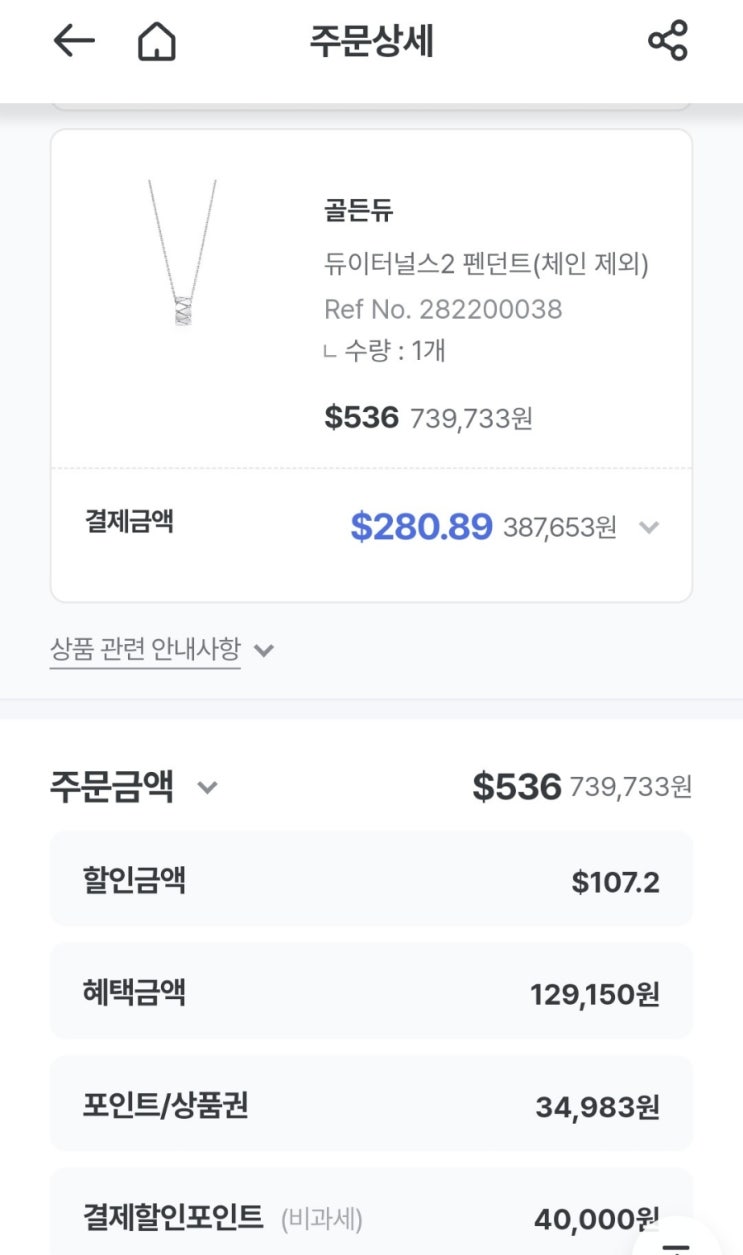Click chevron beside 상품 관련 안내사항
Screen dimensions: 743x1255
pyautogui.click(x=264, y=651)
